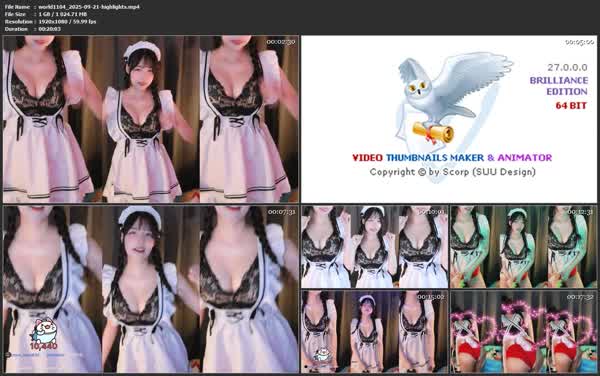Open the green-tinted thumbnail at 00:12:31

pos(523,247)
